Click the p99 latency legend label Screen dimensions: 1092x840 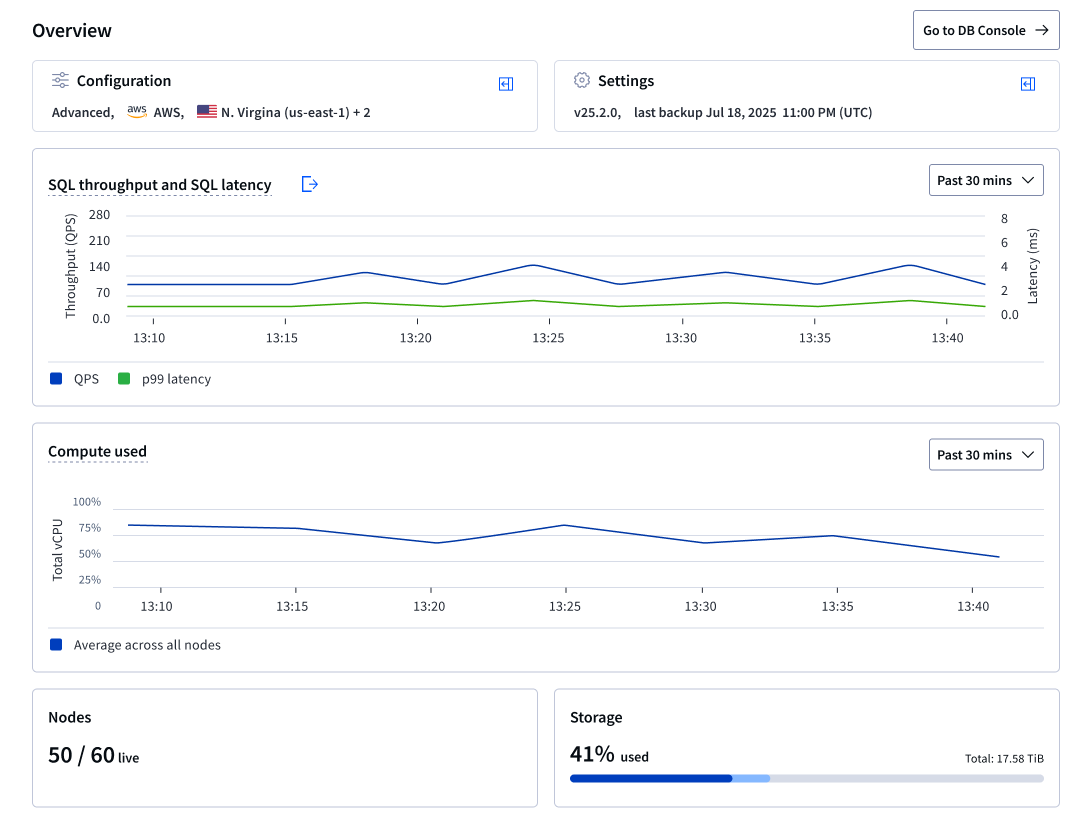[176, 379]
